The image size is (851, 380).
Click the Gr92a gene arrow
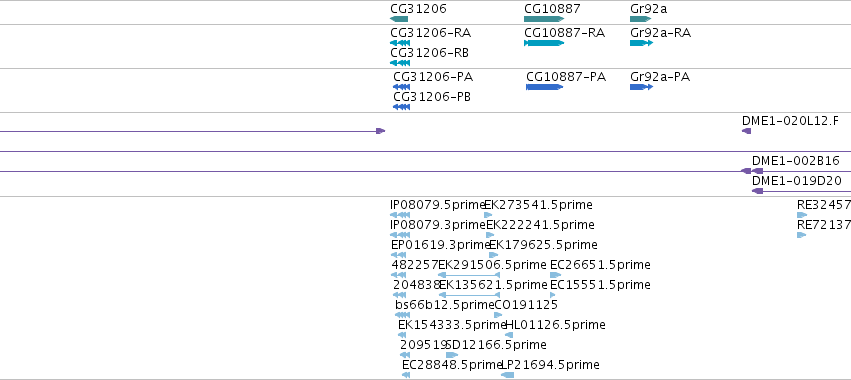pos(640,19)
